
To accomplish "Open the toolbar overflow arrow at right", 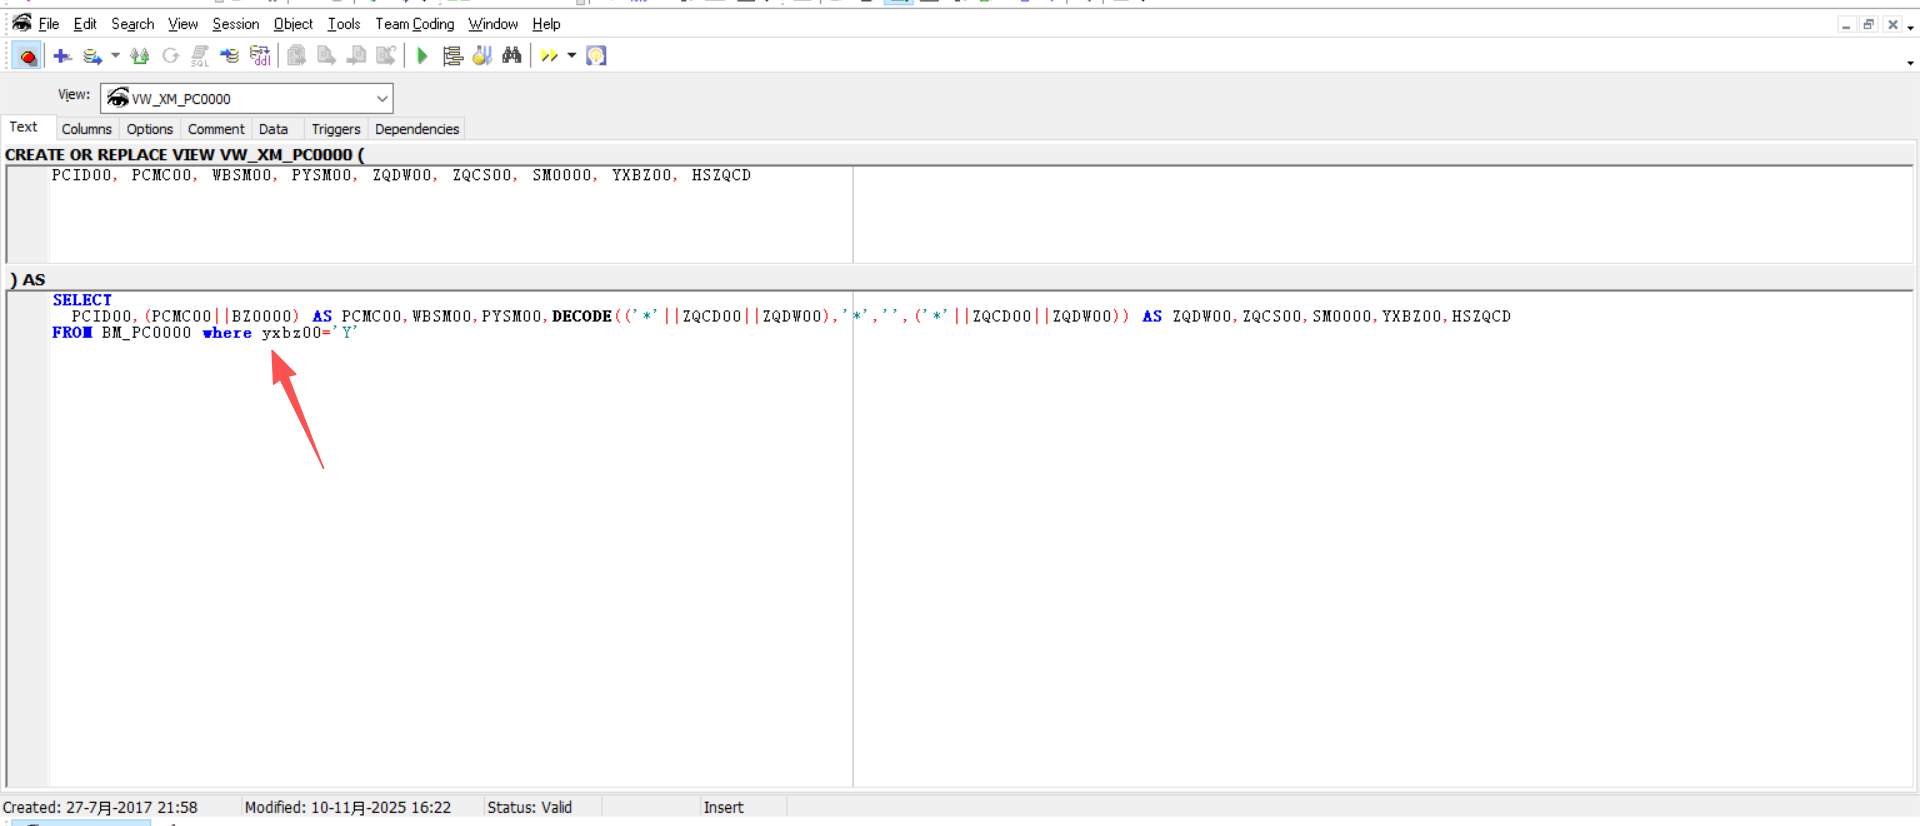I will point(1910,63).
